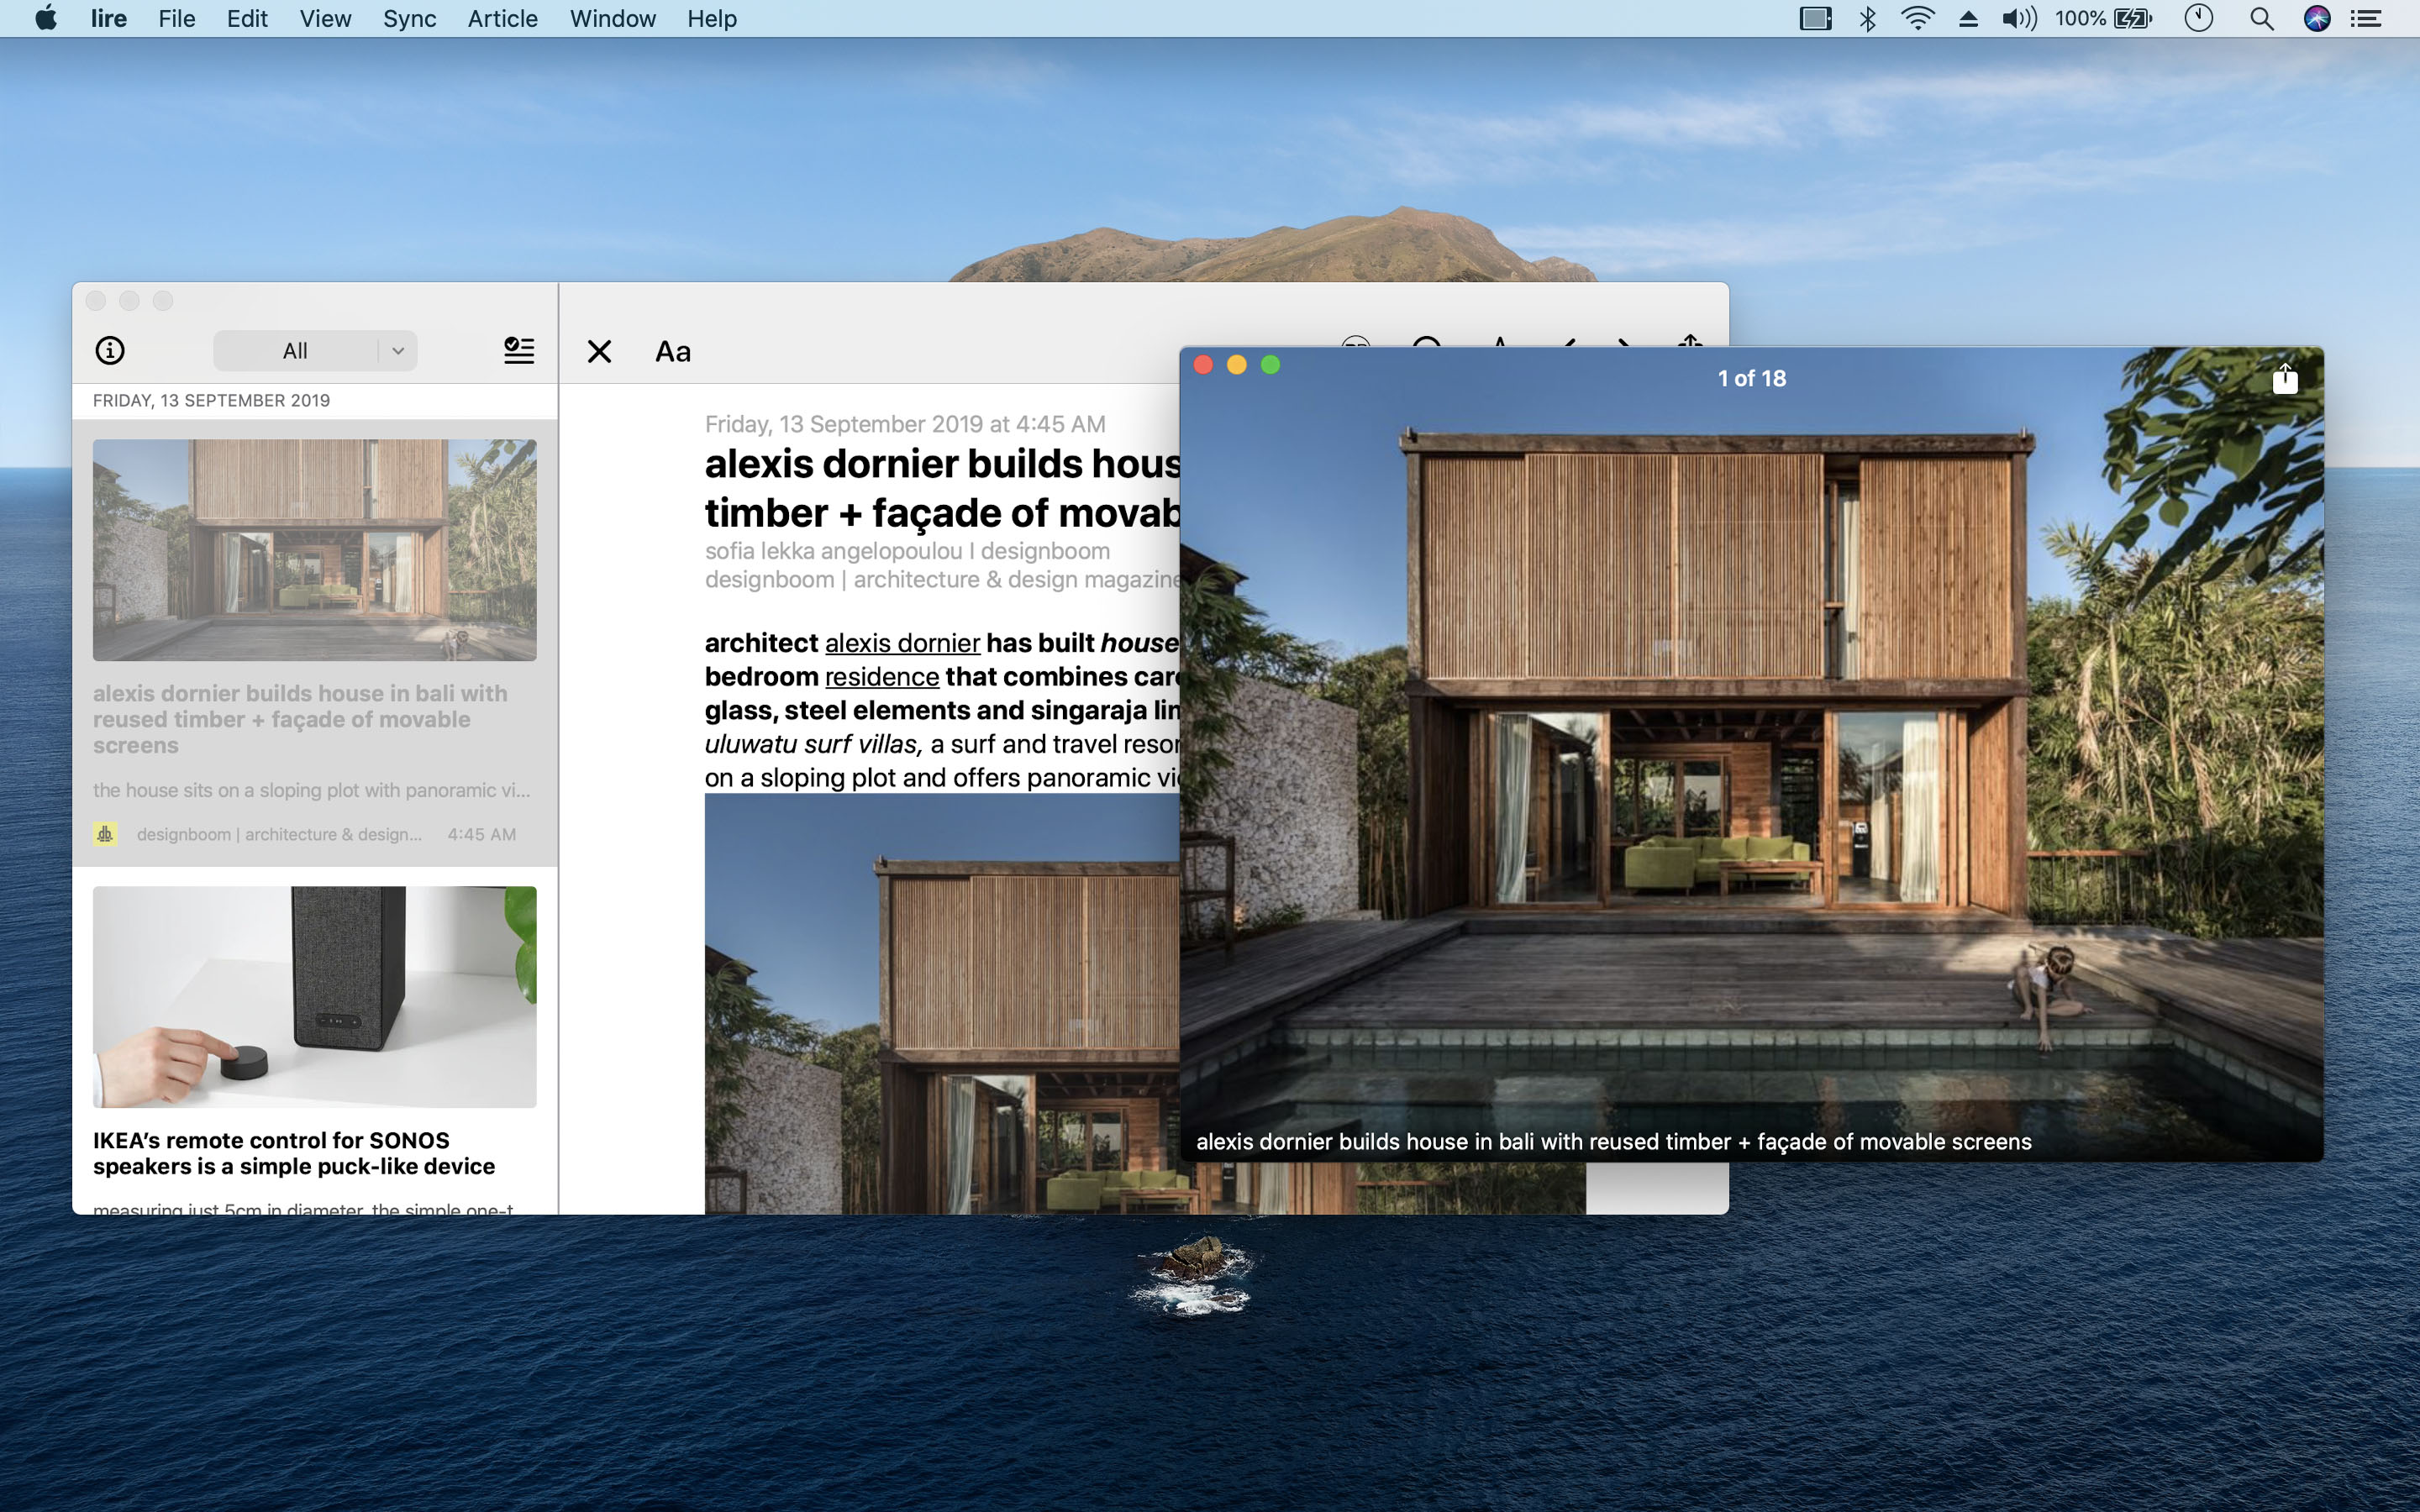Viewport: 2420px width, 1512px height.
Task: Minimize the image viewer window
Action: tap(1237, 365)
